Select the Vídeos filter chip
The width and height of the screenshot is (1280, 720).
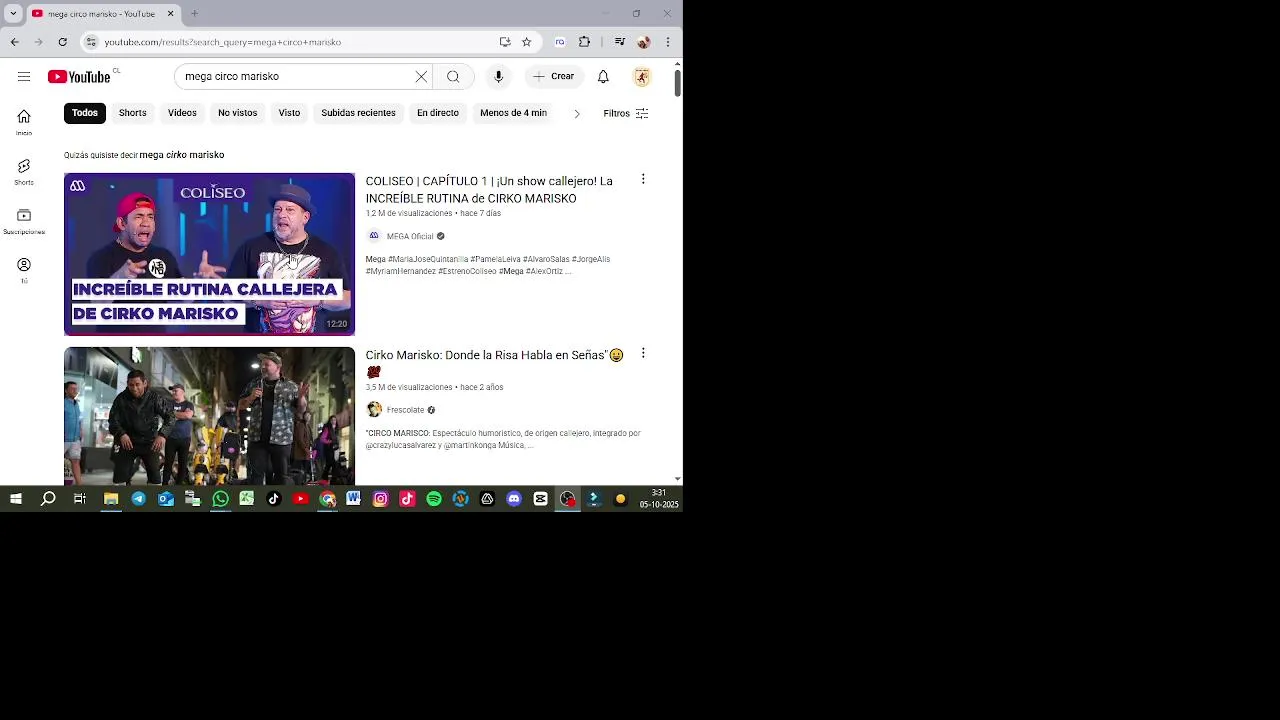pos(182,113)
